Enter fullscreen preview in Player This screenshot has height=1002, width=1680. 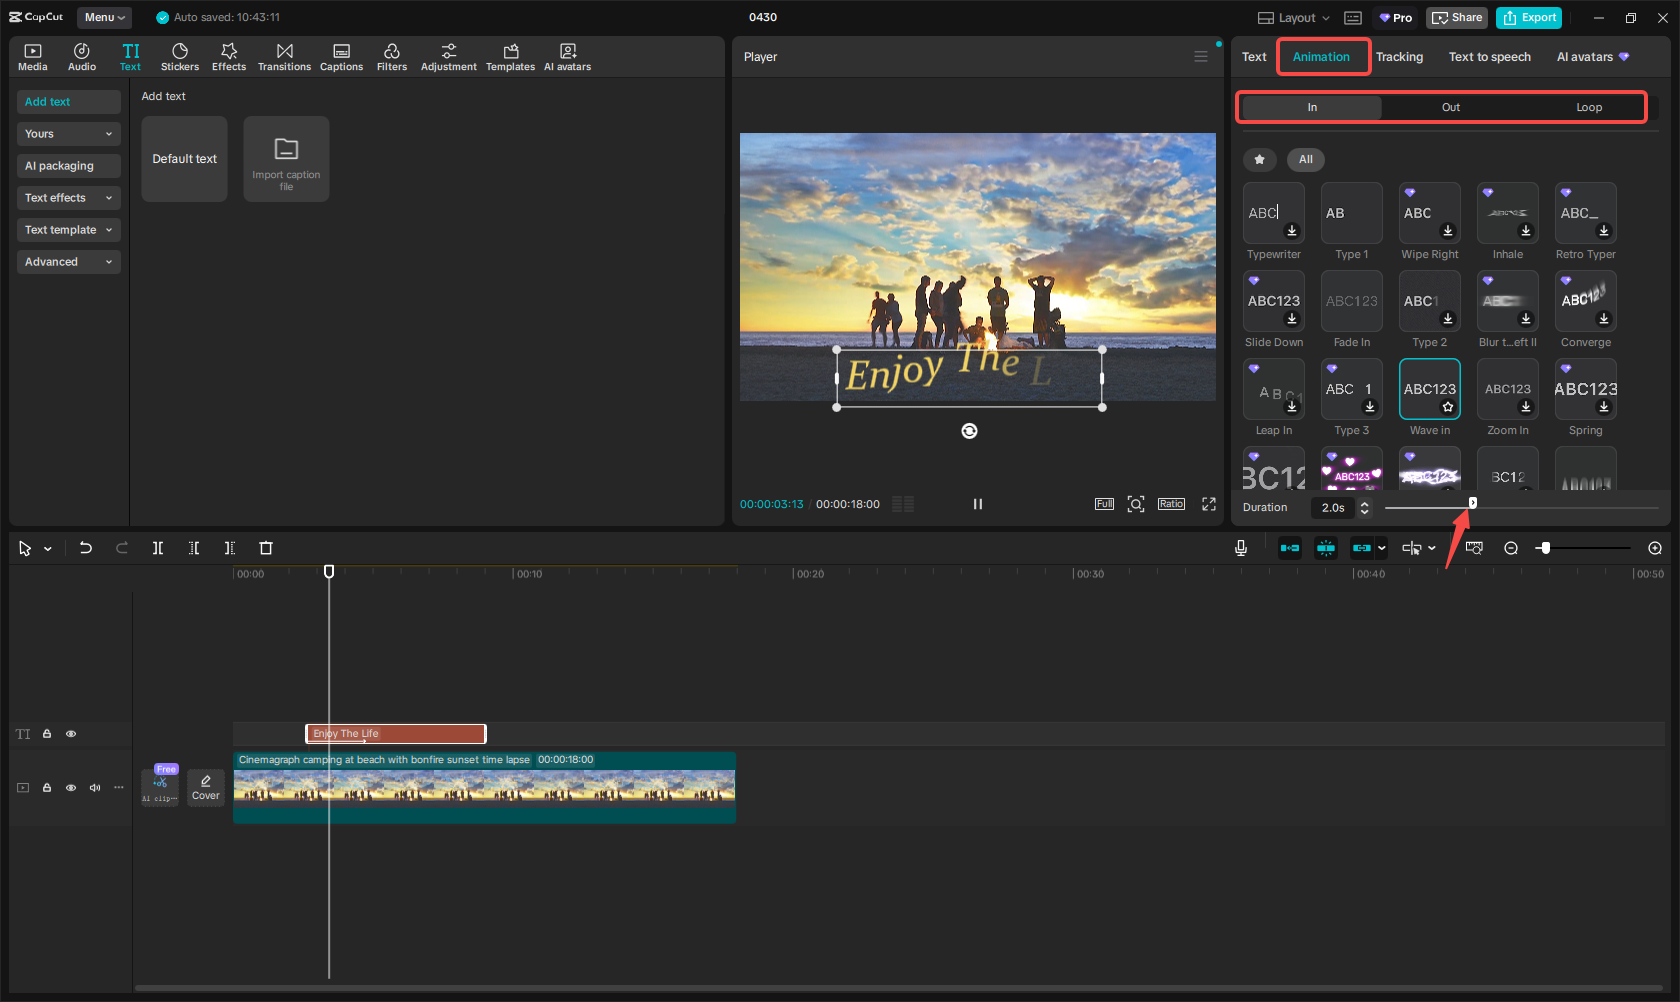pos(1208,504)
